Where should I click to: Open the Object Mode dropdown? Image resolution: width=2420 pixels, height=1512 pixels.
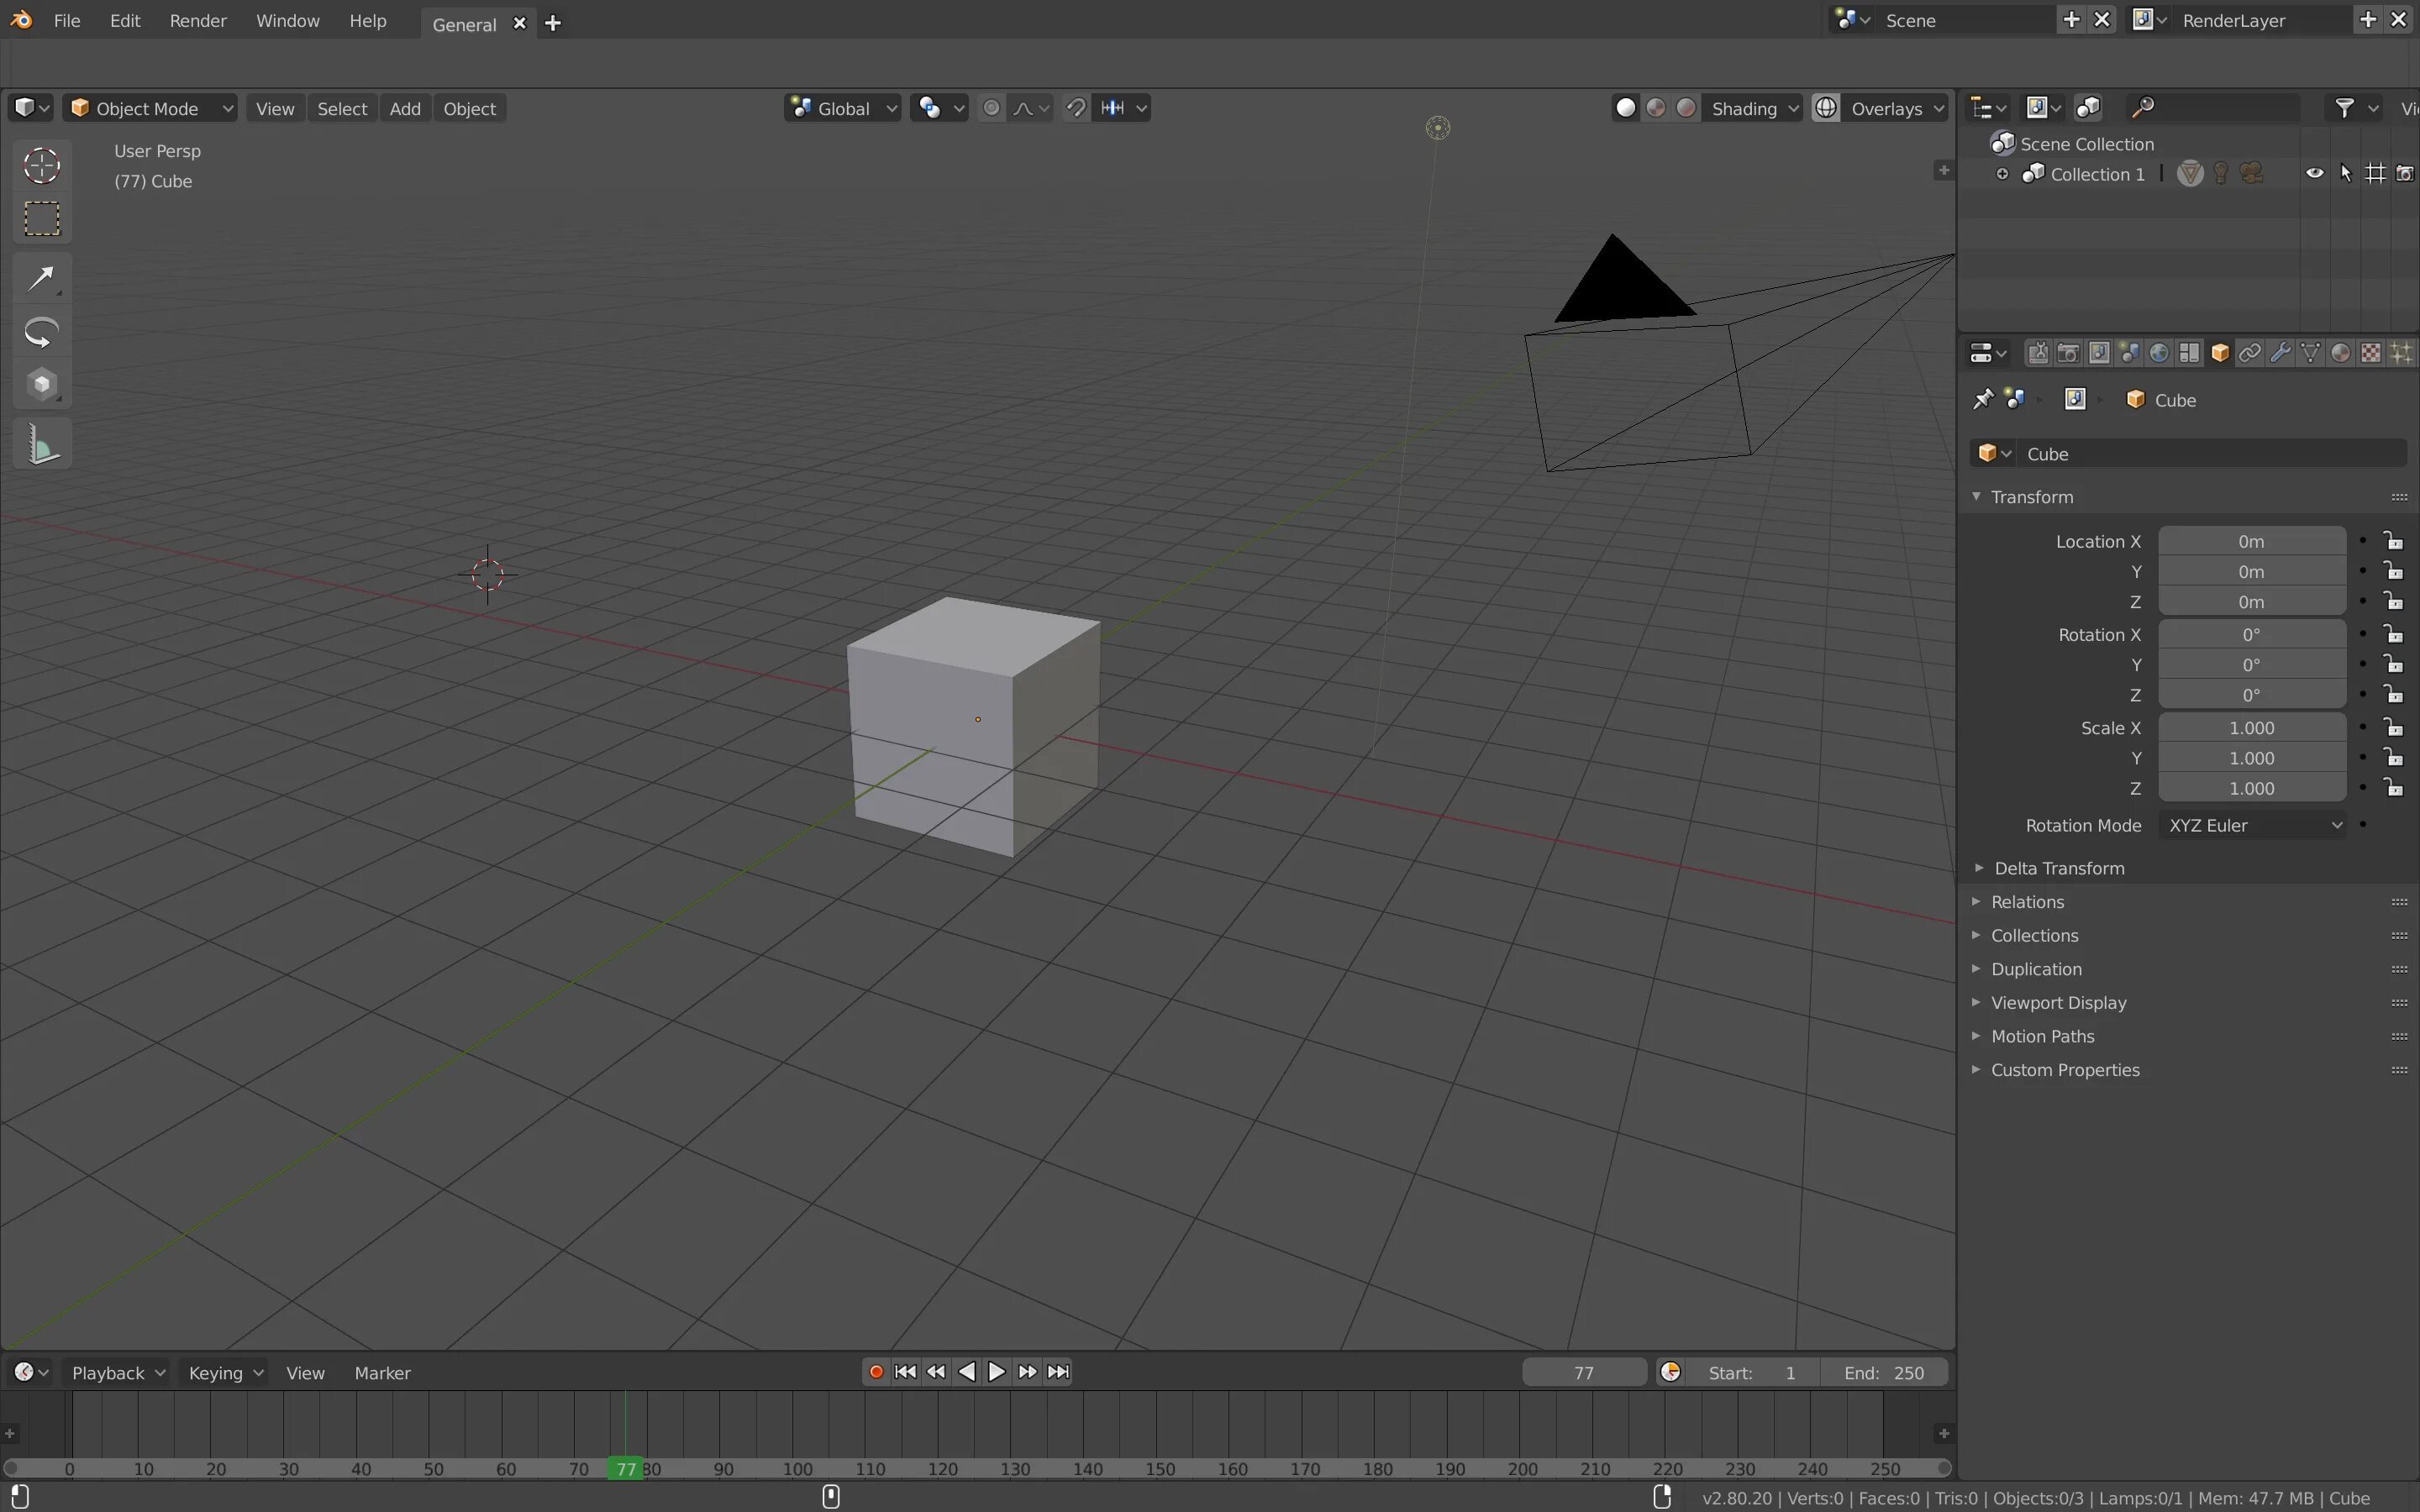pos(150,108)
